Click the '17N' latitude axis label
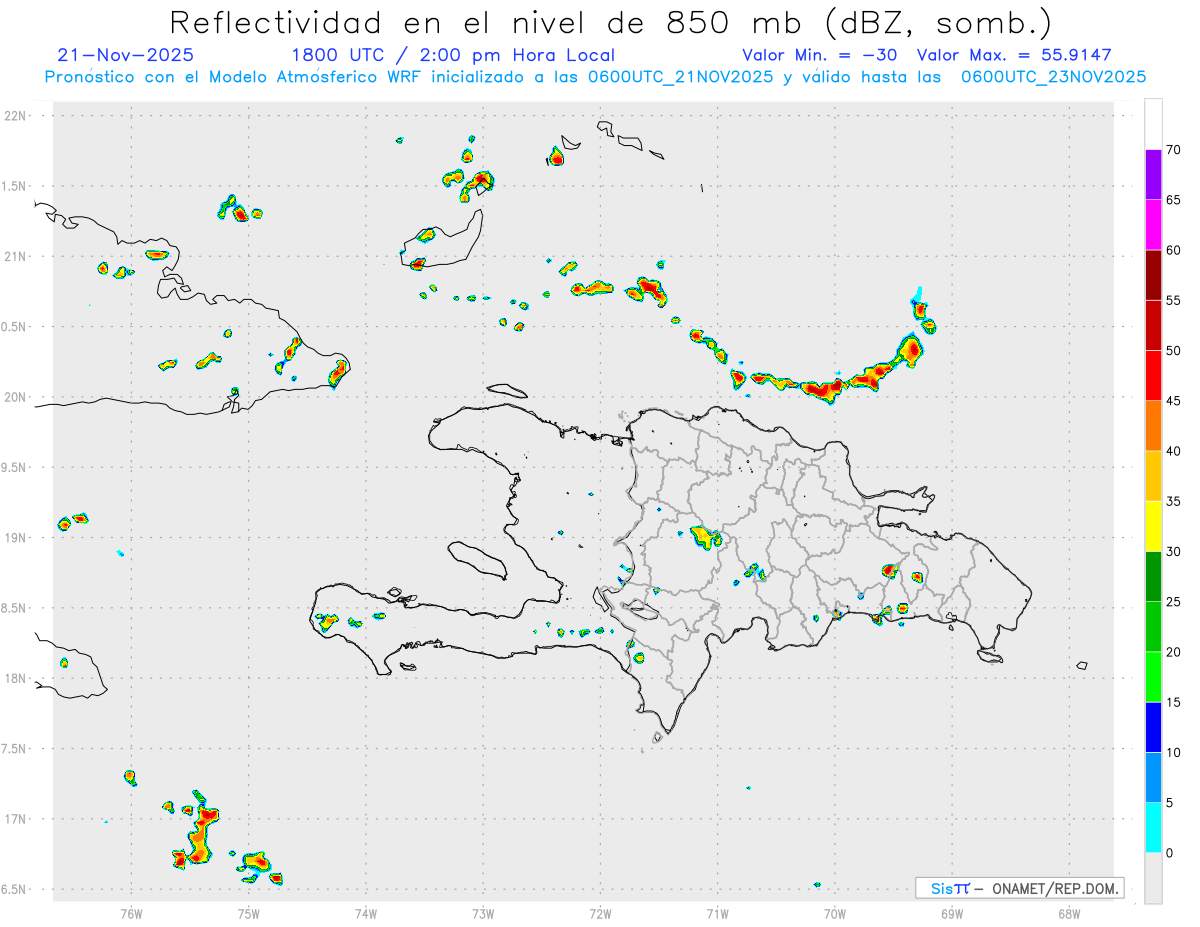This screenshot has height=927, width=1200. tap(16, 819)
